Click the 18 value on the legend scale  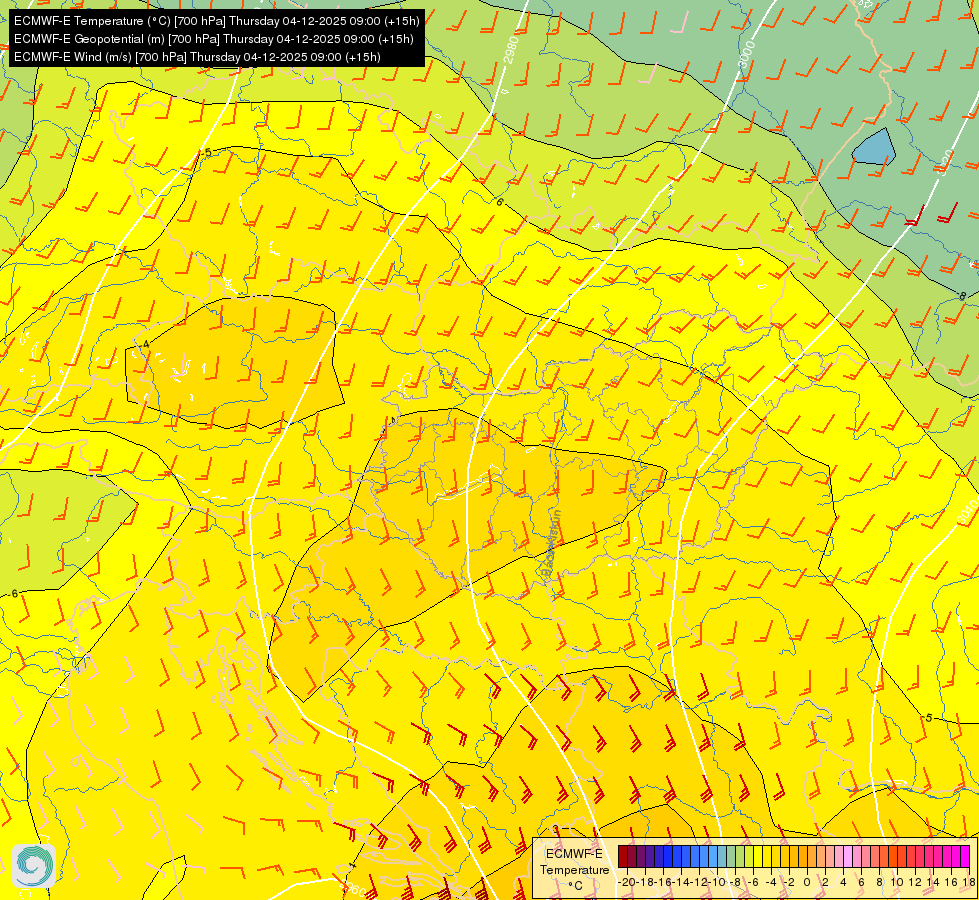(967, 883)
